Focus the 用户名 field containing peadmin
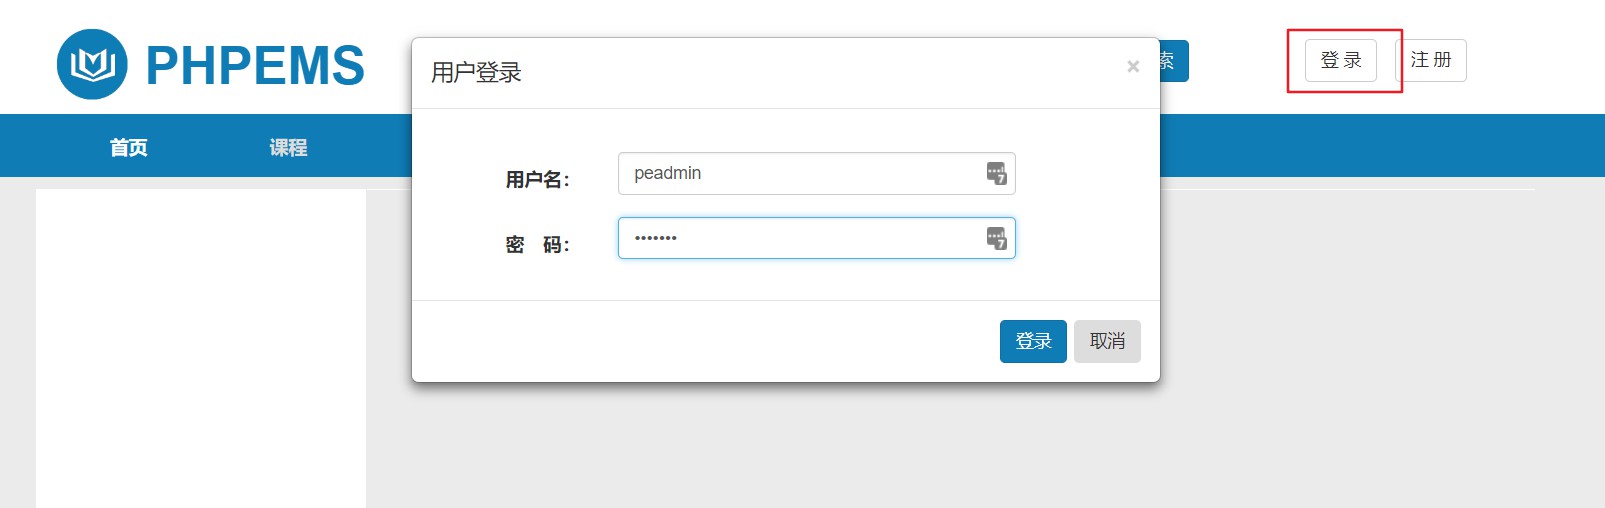 (816, 173)
